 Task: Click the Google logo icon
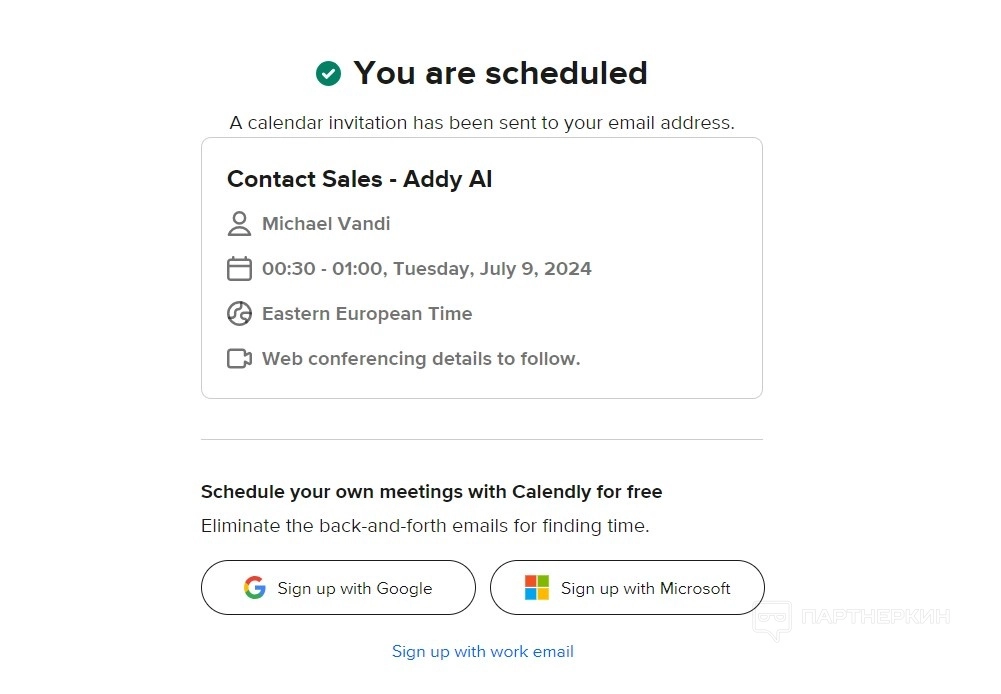tap(255, 588)
